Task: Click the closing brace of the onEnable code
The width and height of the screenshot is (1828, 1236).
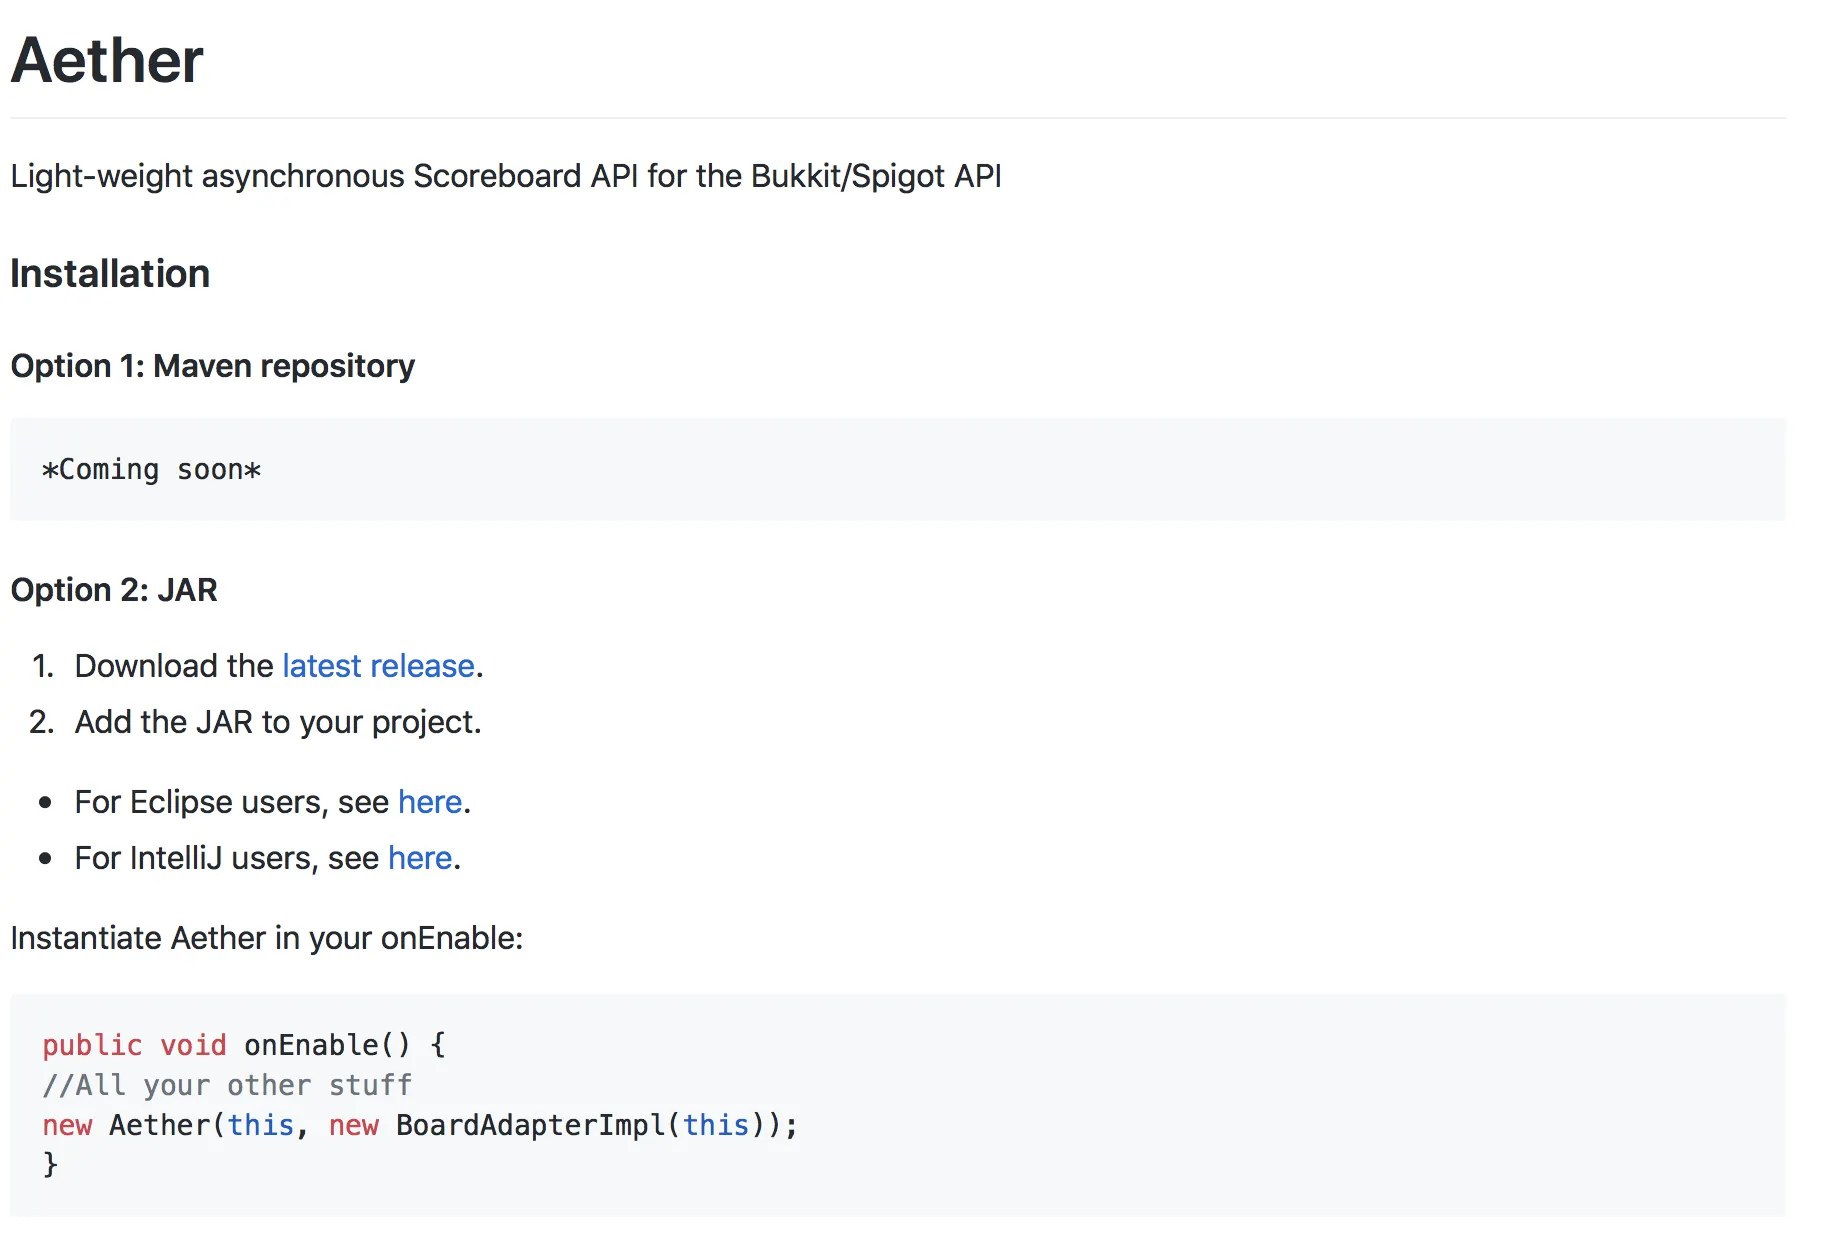Action: point(50,1165)
